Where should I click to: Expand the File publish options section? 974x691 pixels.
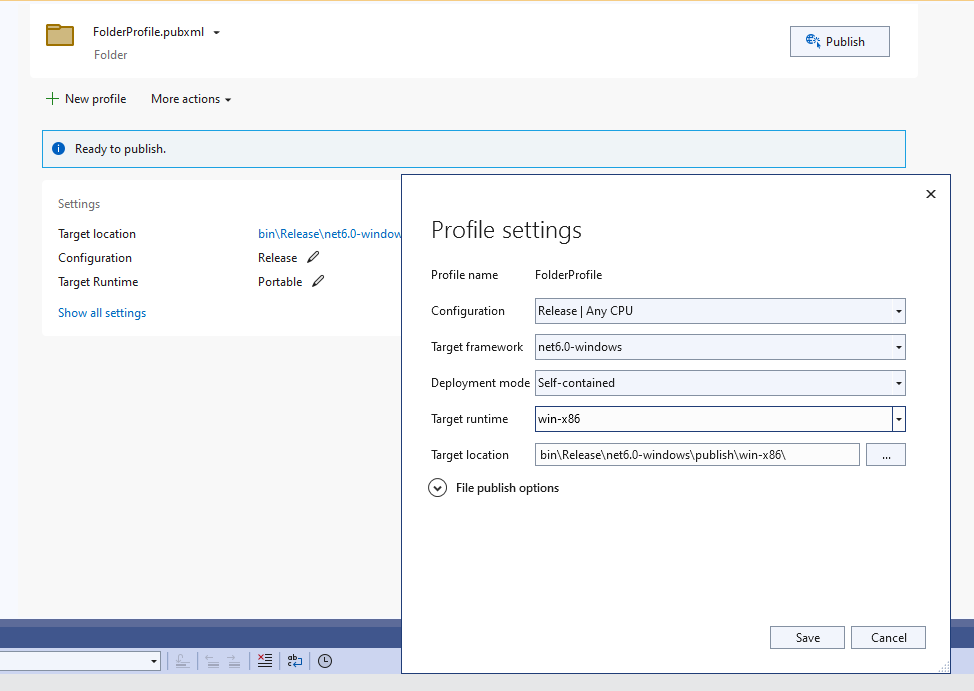point(437,487)
